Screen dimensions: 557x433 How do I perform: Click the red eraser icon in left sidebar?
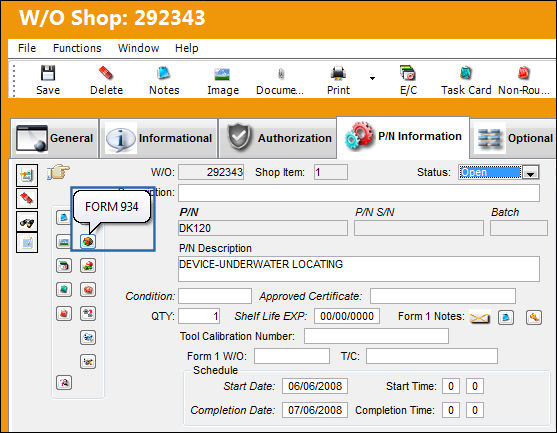click(x=27, y=198)
